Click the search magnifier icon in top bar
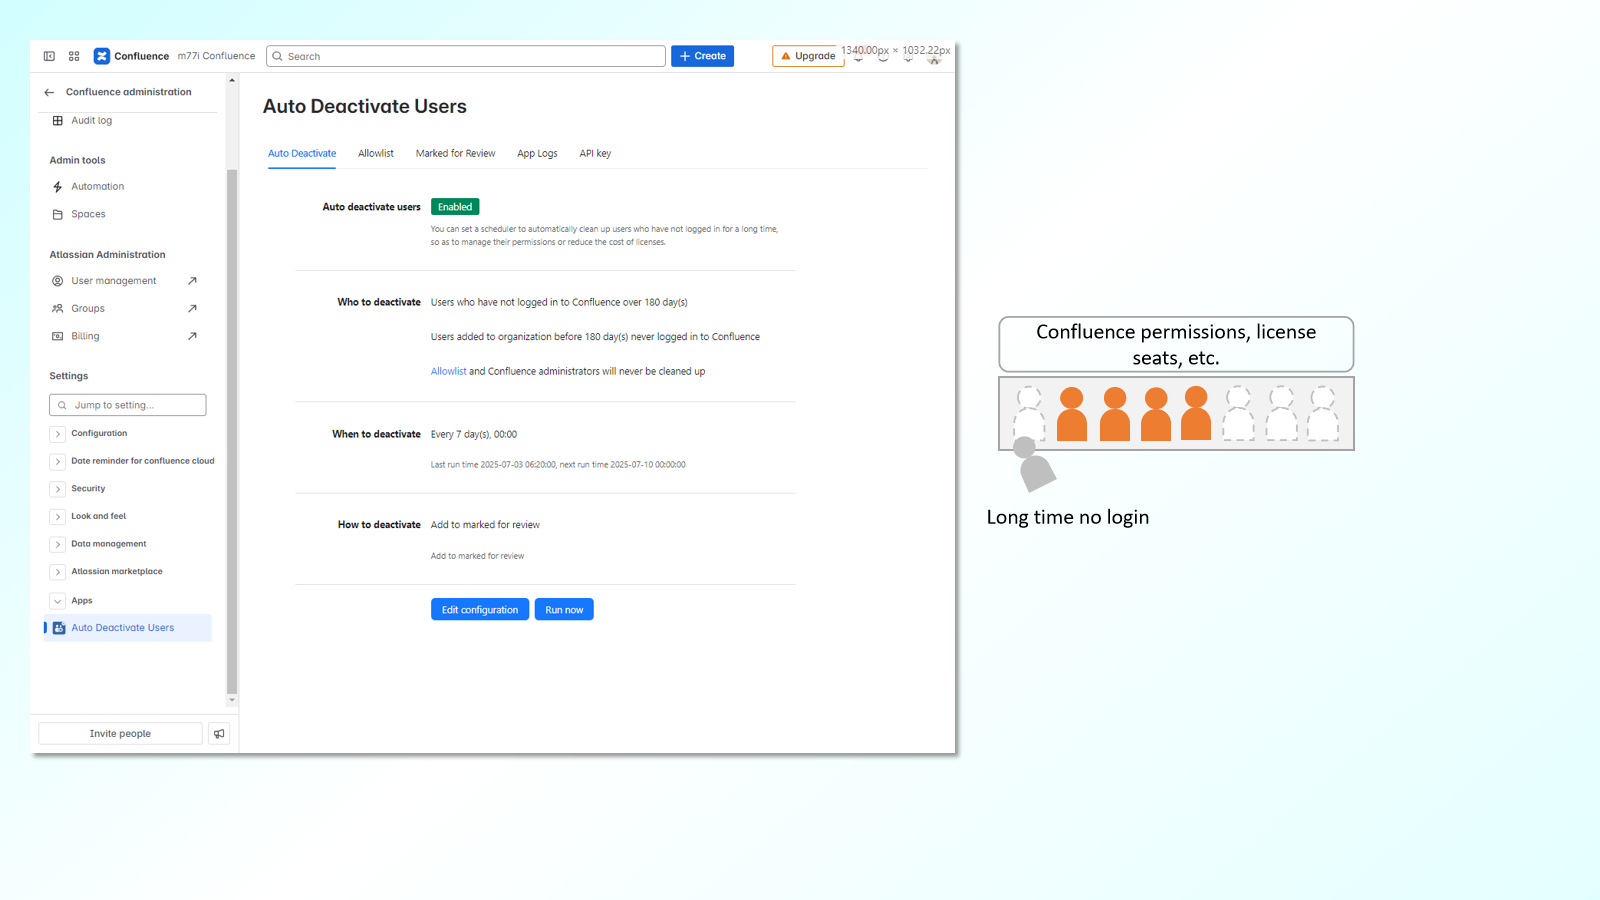The height and width of the screenshot is (900, 1600). pyautogui.click(x=278, y=56)
